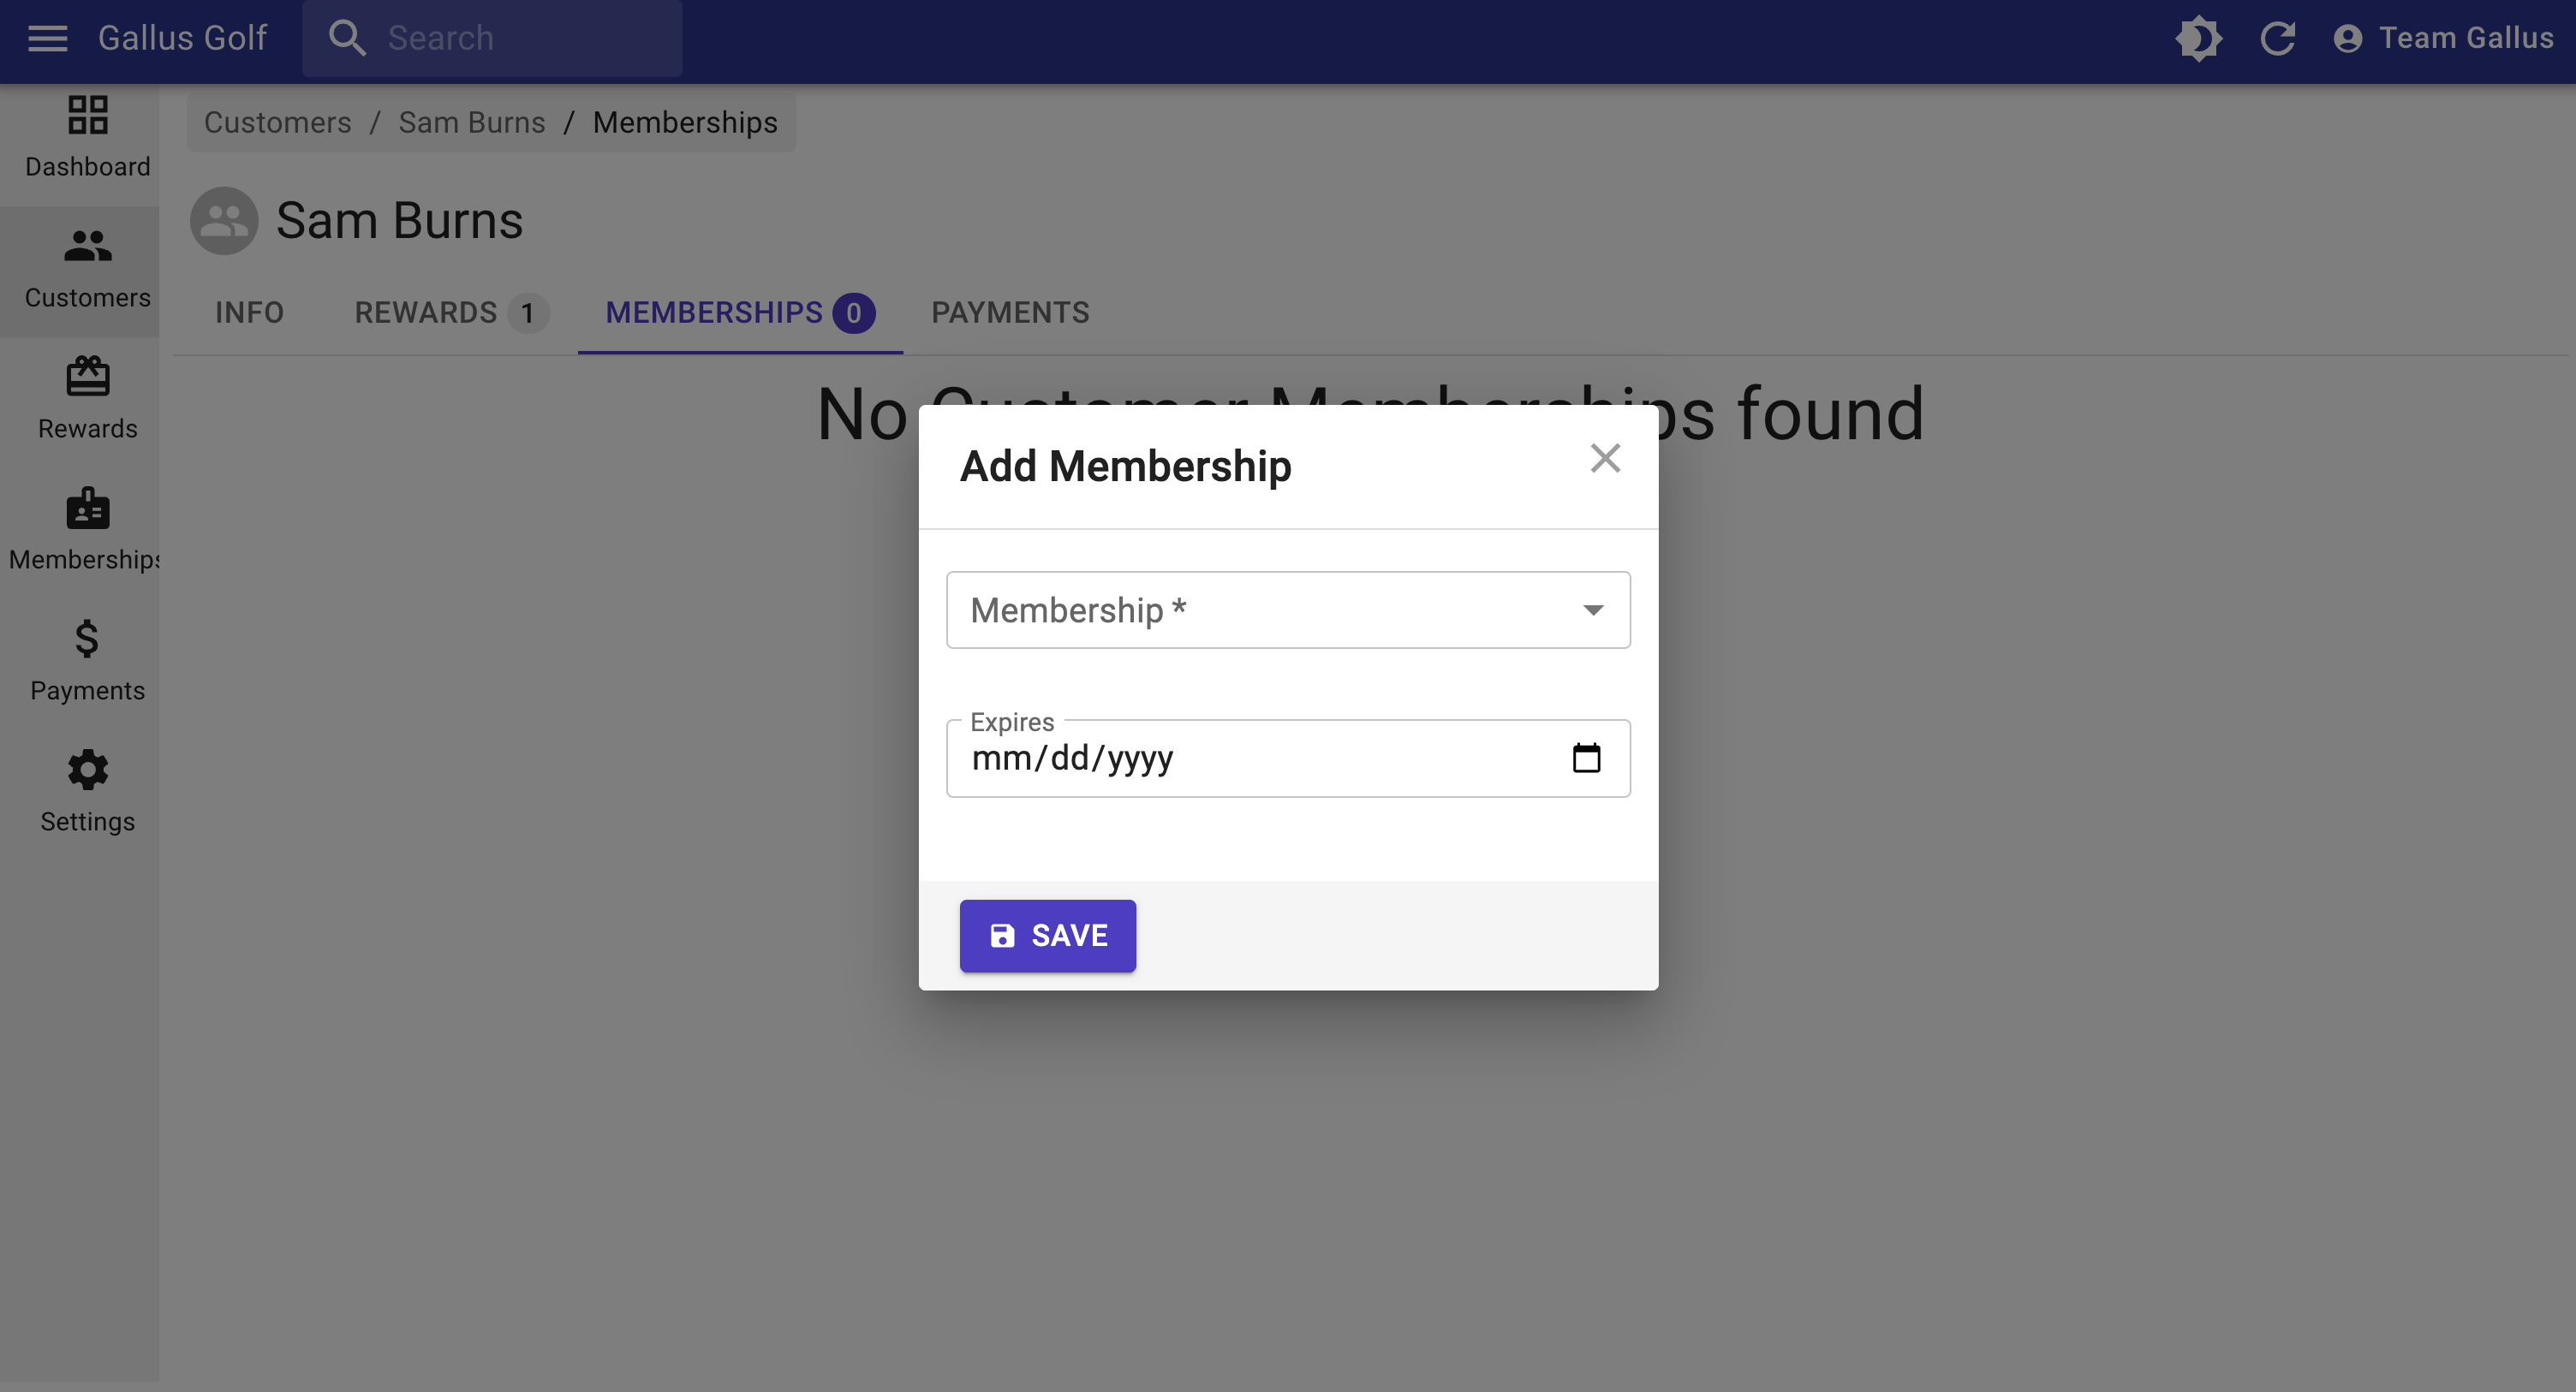The image size is (2576, 1392).
Task: Select Customers in the sidebar
Action: point(87,268)
